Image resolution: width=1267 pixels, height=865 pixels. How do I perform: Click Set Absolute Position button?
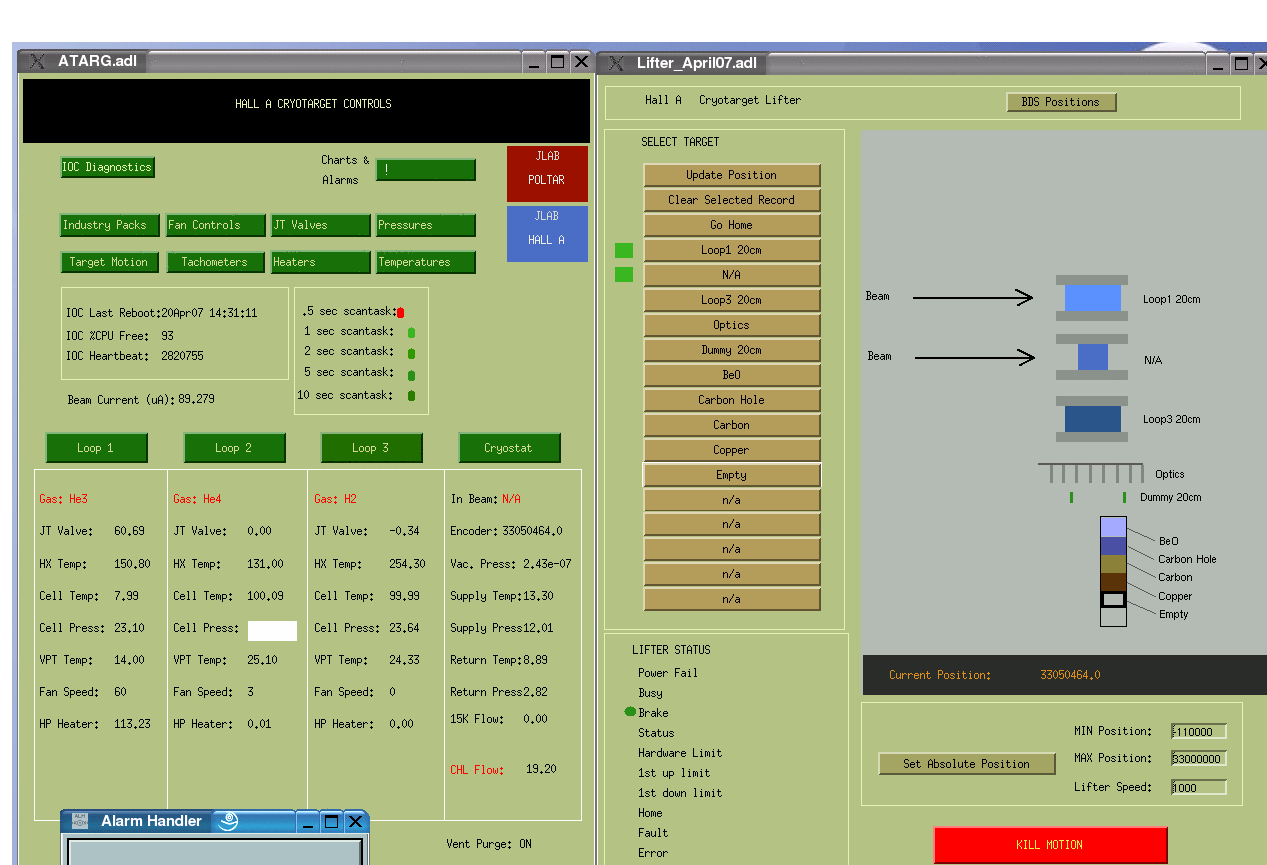[967, 764]
